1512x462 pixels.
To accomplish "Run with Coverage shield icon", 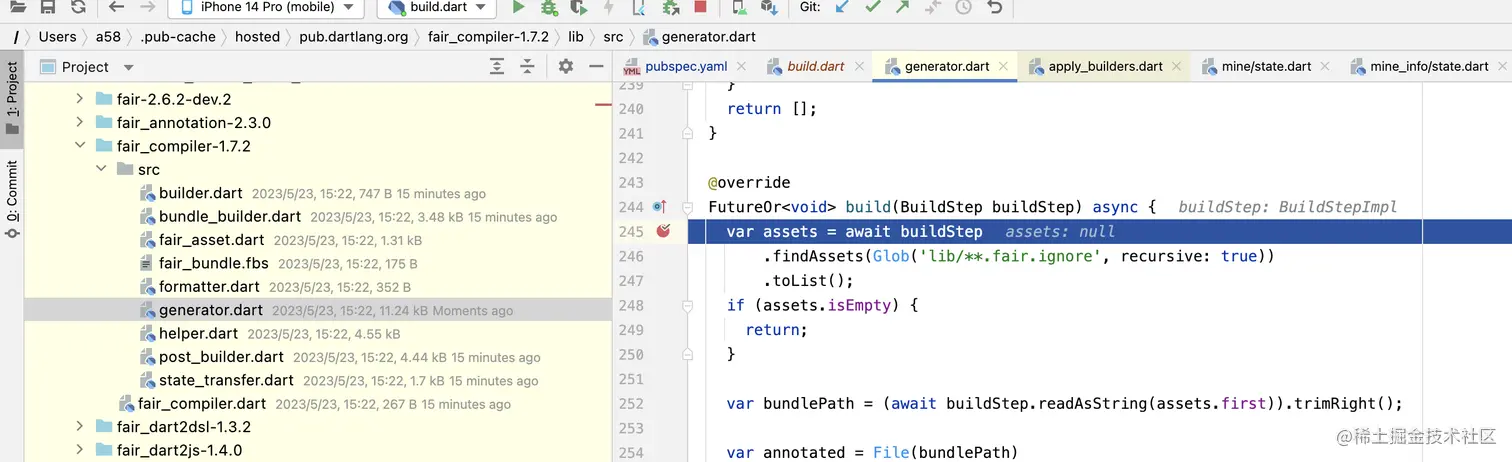I will 578,7.
